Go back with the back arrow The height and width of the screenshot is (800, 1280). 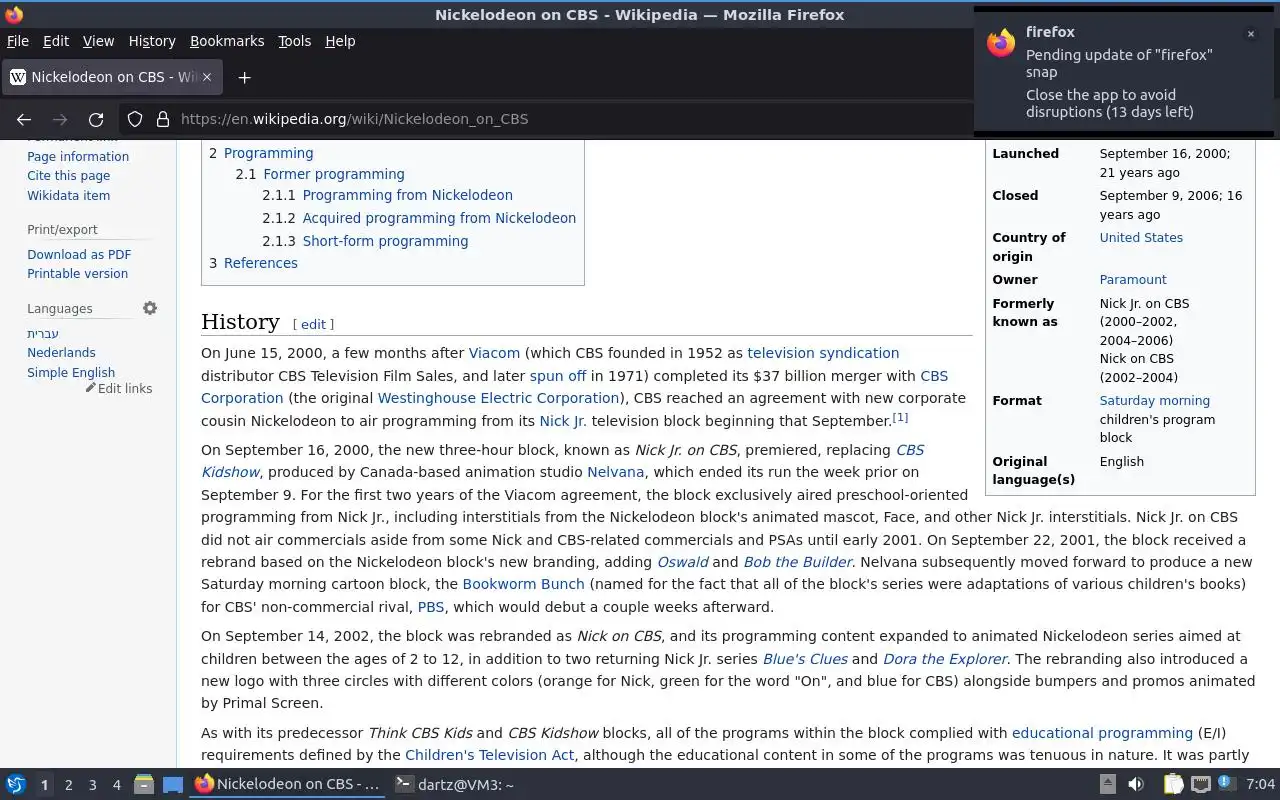click(24, 119)
